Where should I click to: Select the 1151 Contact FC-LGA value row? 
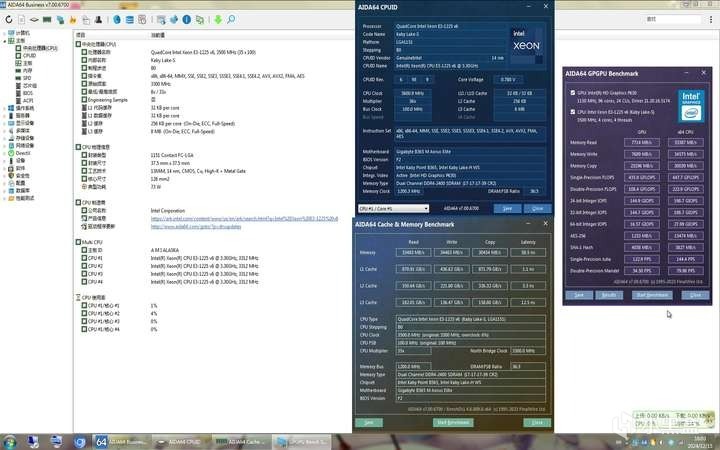pyautogui.click(x=172, y=155)
